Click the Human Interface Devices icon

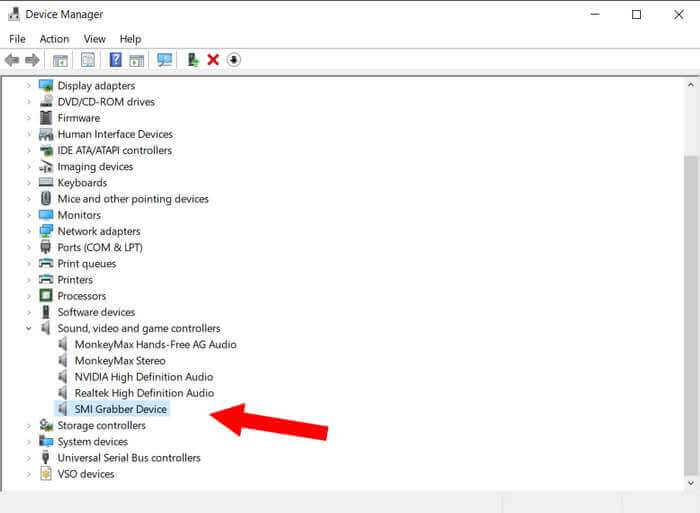46,134
